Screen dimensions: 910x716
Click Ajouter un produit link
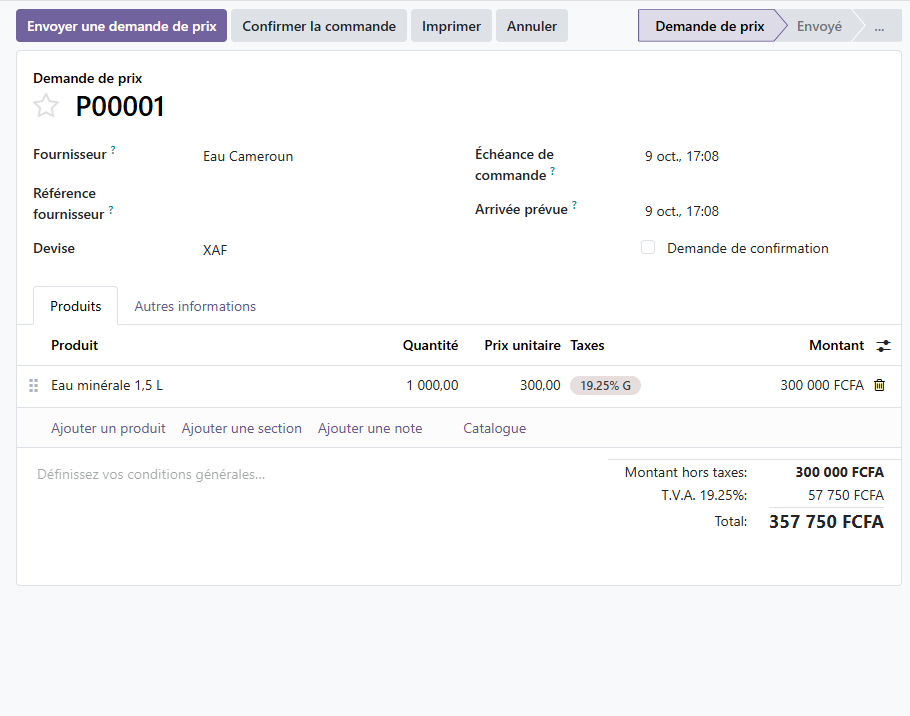[108, 428]
